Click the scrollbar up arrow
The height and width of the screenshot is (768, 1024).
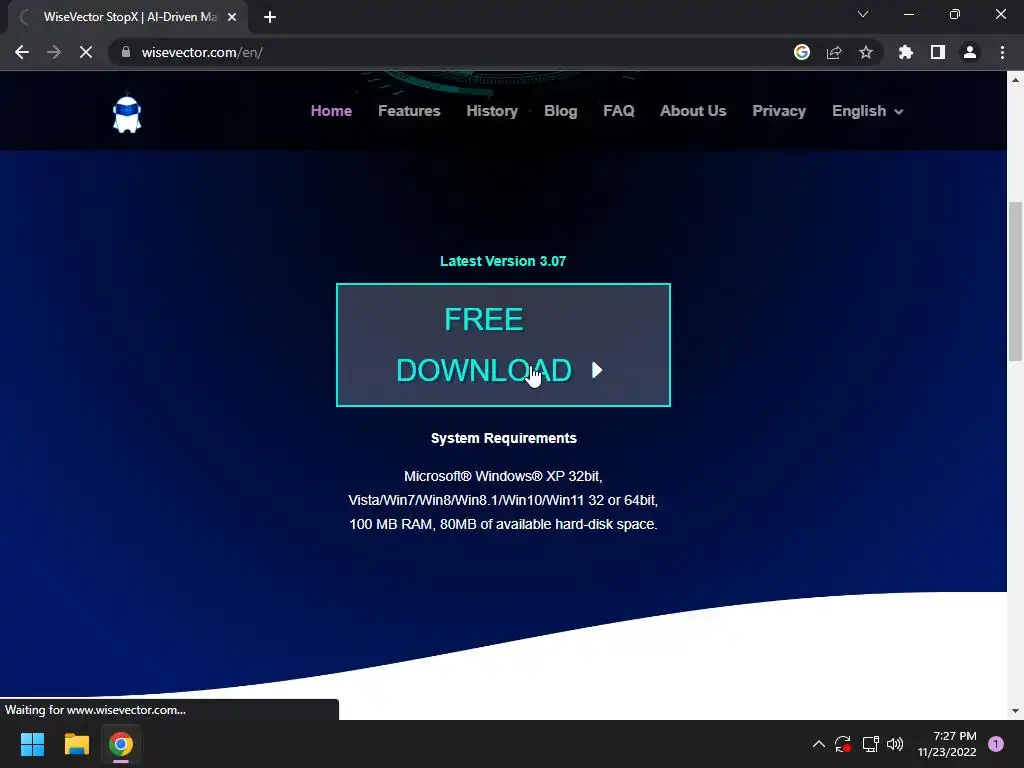click(x=1015, y=80)
